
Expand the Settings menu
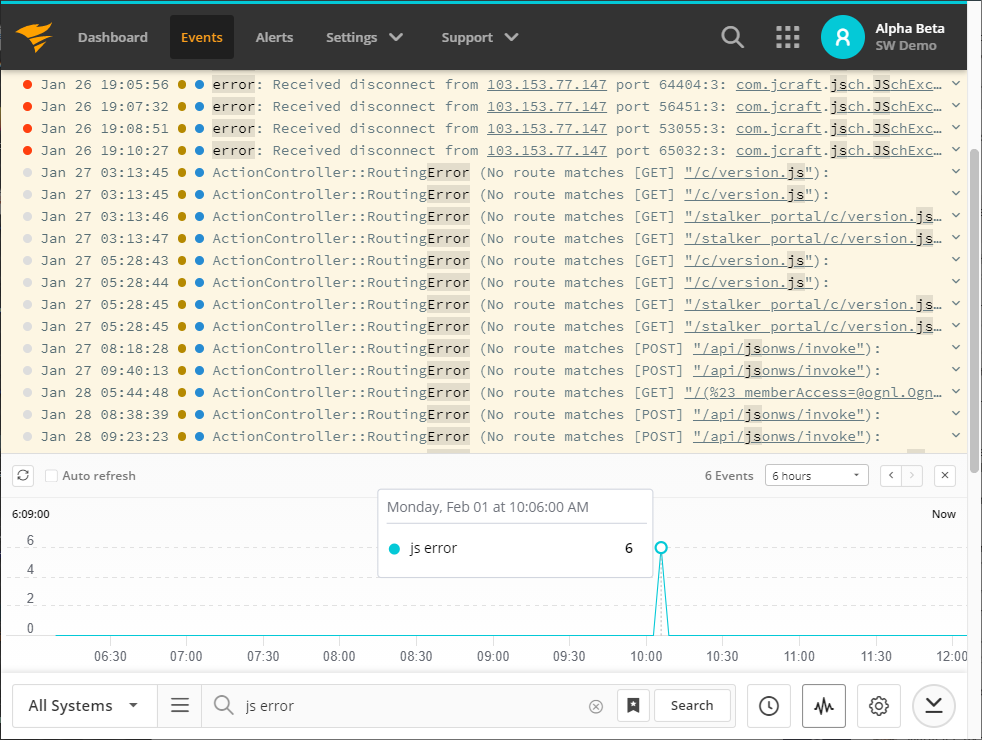tap(364, 38)
